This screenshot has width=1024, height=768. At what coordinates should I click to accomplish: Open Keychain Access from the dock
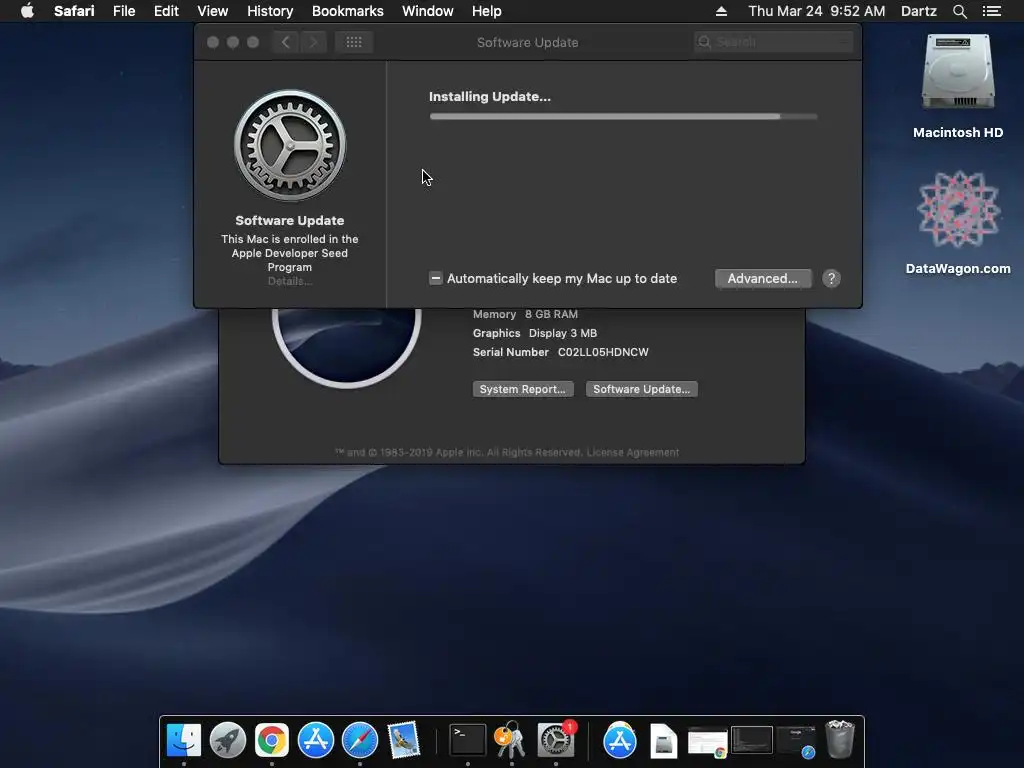coord(511,740)
